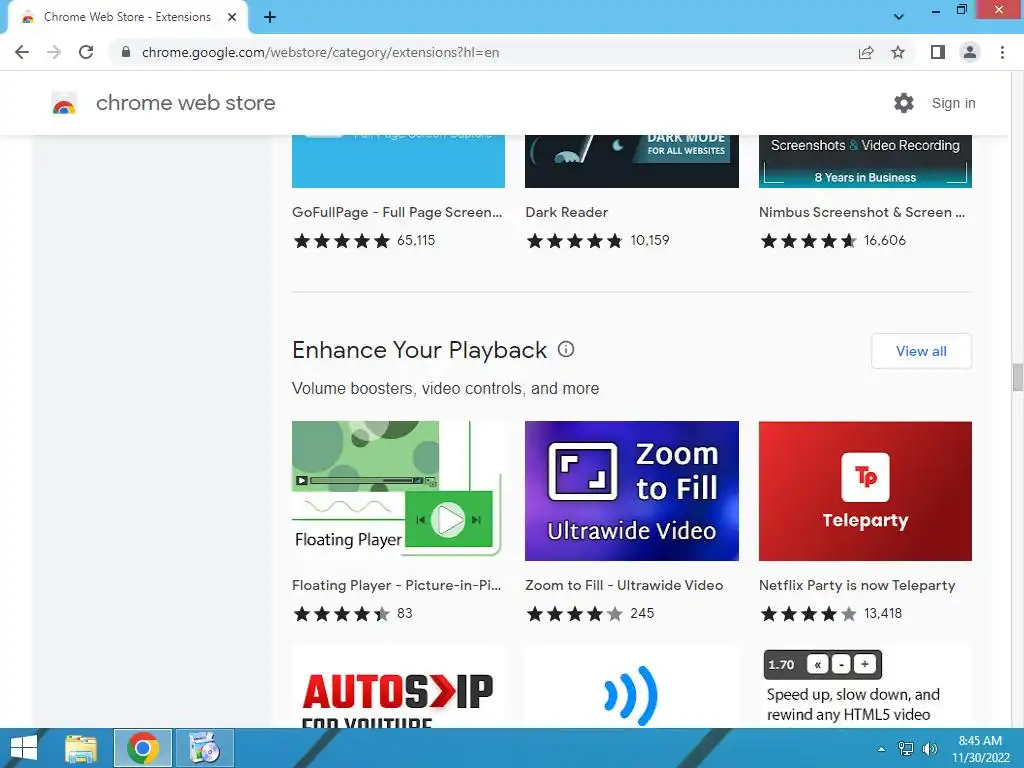Open Floating Player extension image

tap(398, 490)
